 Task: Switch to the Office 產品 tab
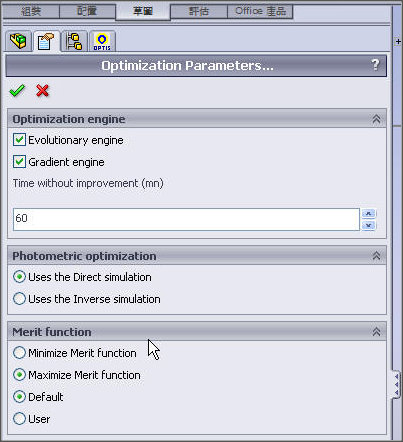260,11
